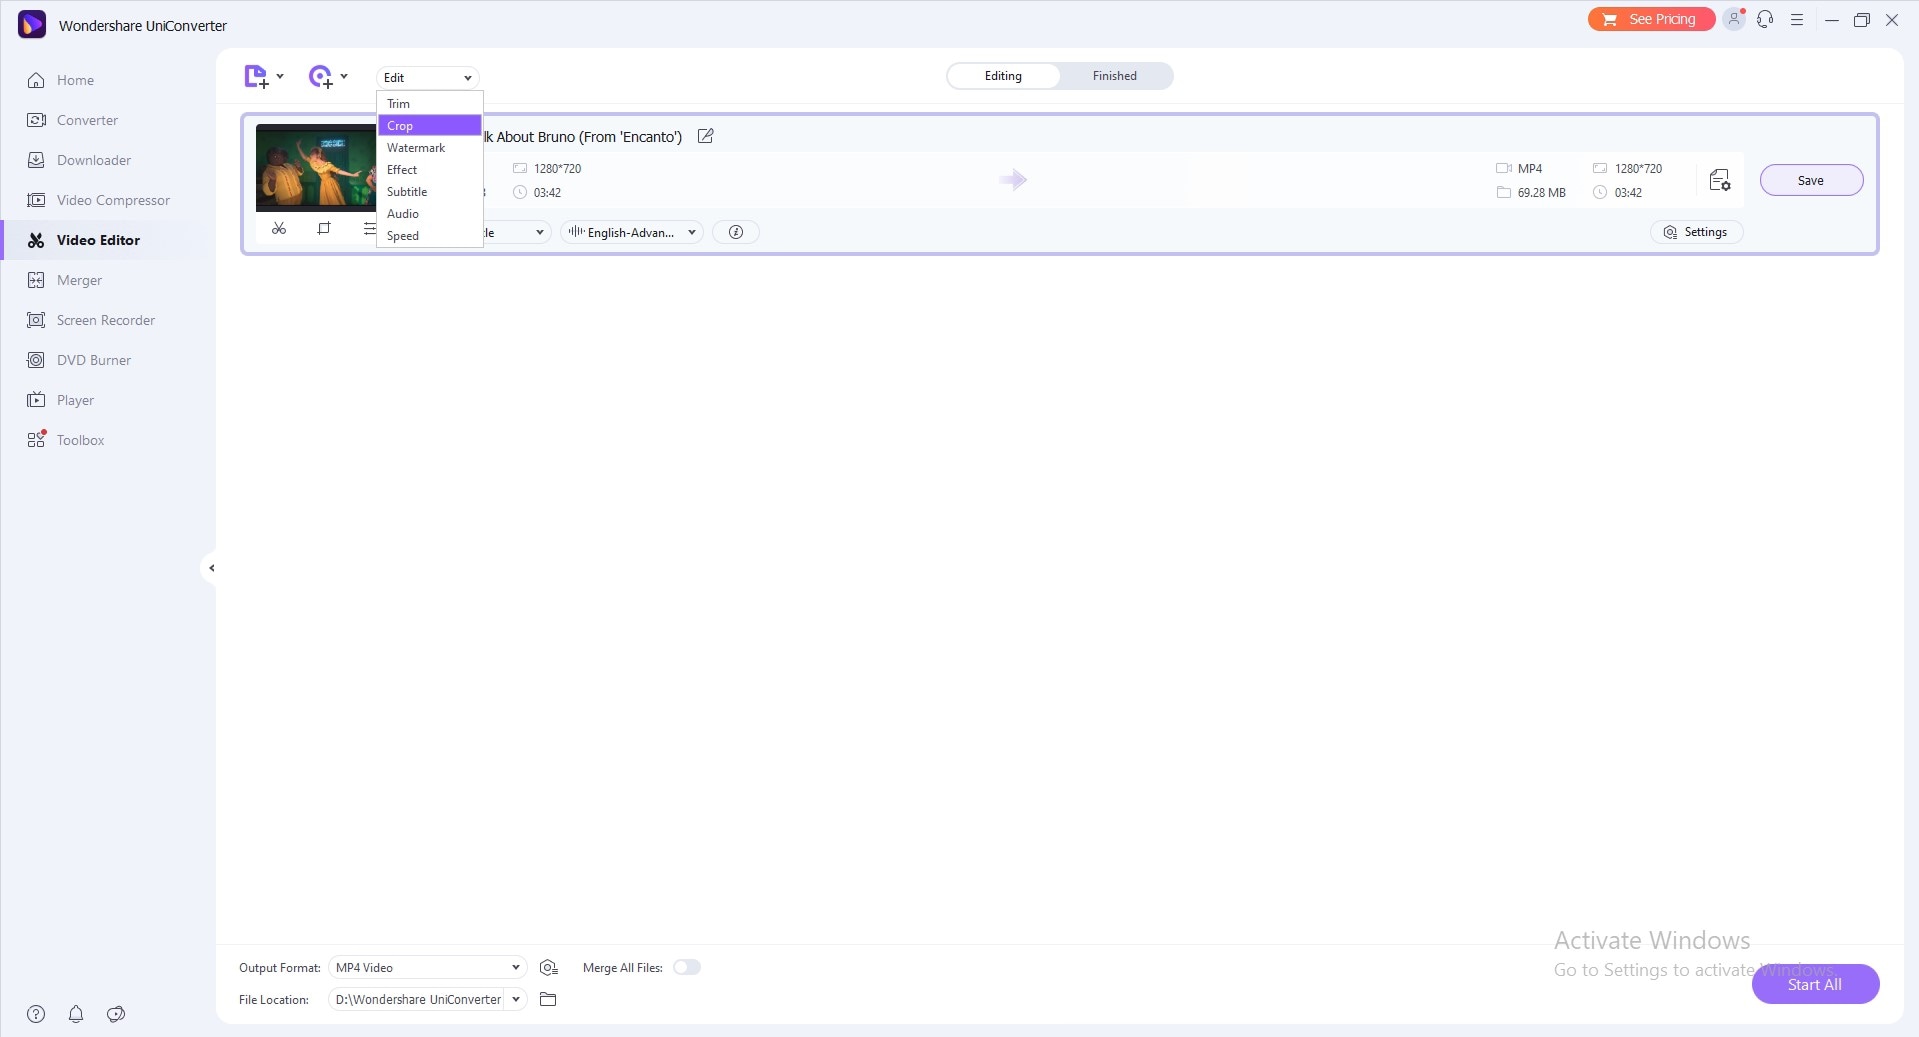Choose Subtitle from the Edit menu

[430, 191]
